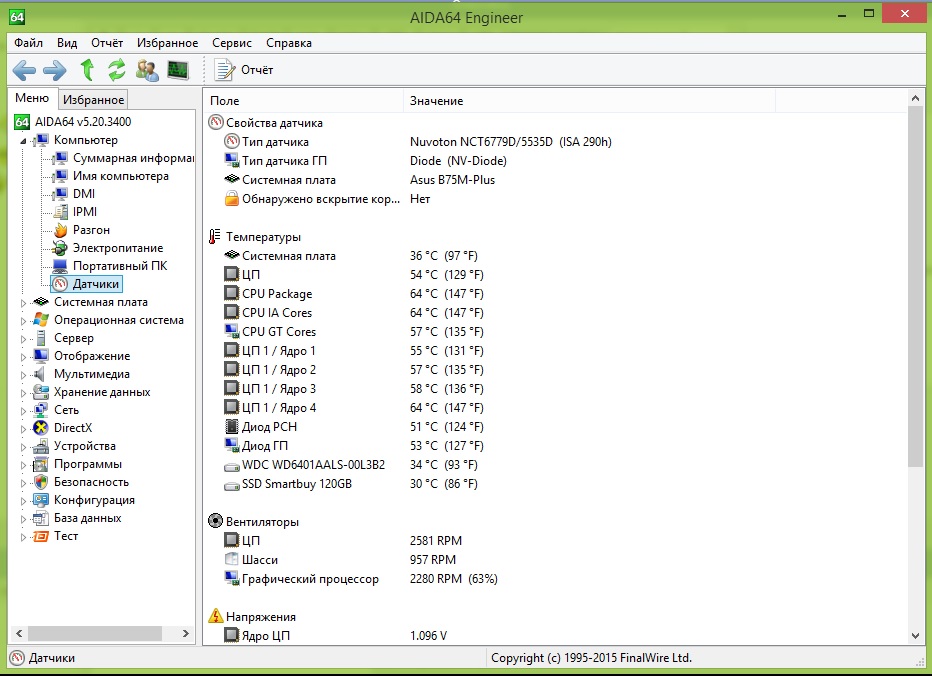
Task: Expand the Устройства tree node
Action: 23,447
